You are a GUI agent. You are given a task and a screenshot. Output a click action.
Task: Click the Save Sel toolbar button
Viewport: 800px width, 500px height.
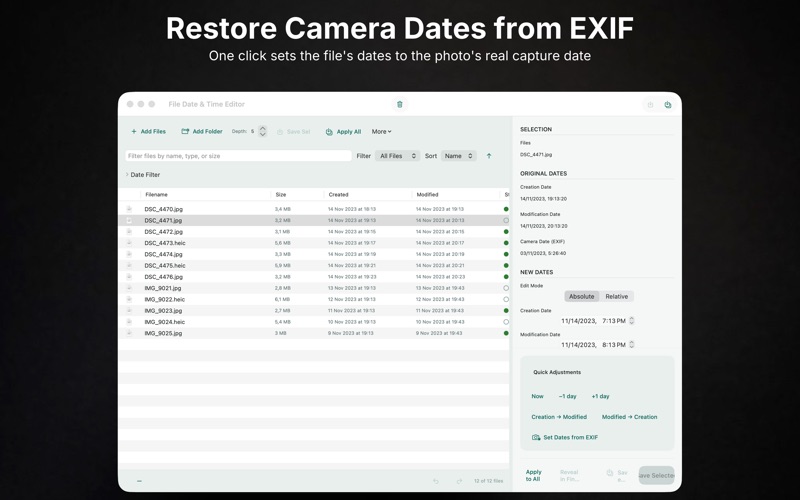(293, 132)
